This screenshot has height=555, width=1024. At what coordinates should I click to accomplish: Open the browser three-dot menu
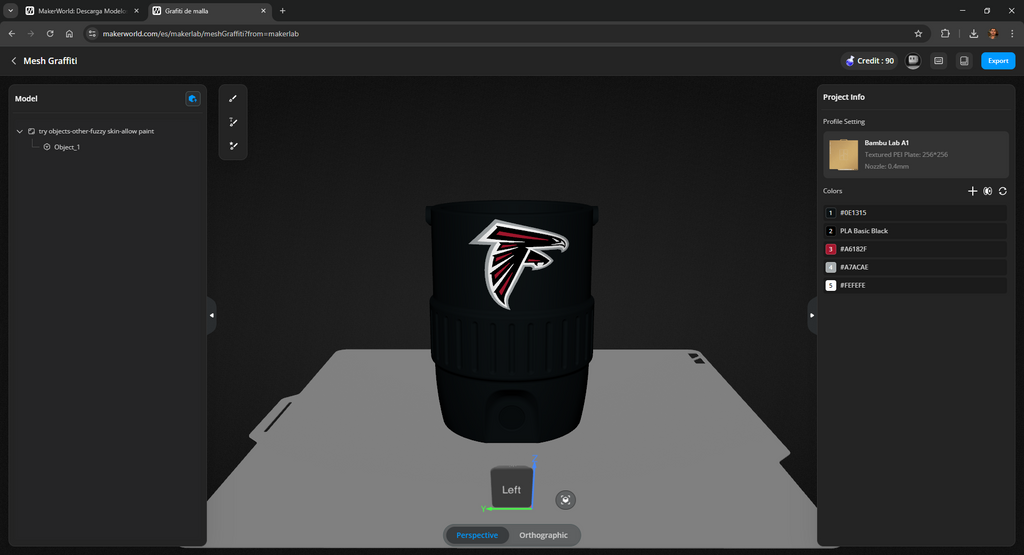[x=1012, y=33]
